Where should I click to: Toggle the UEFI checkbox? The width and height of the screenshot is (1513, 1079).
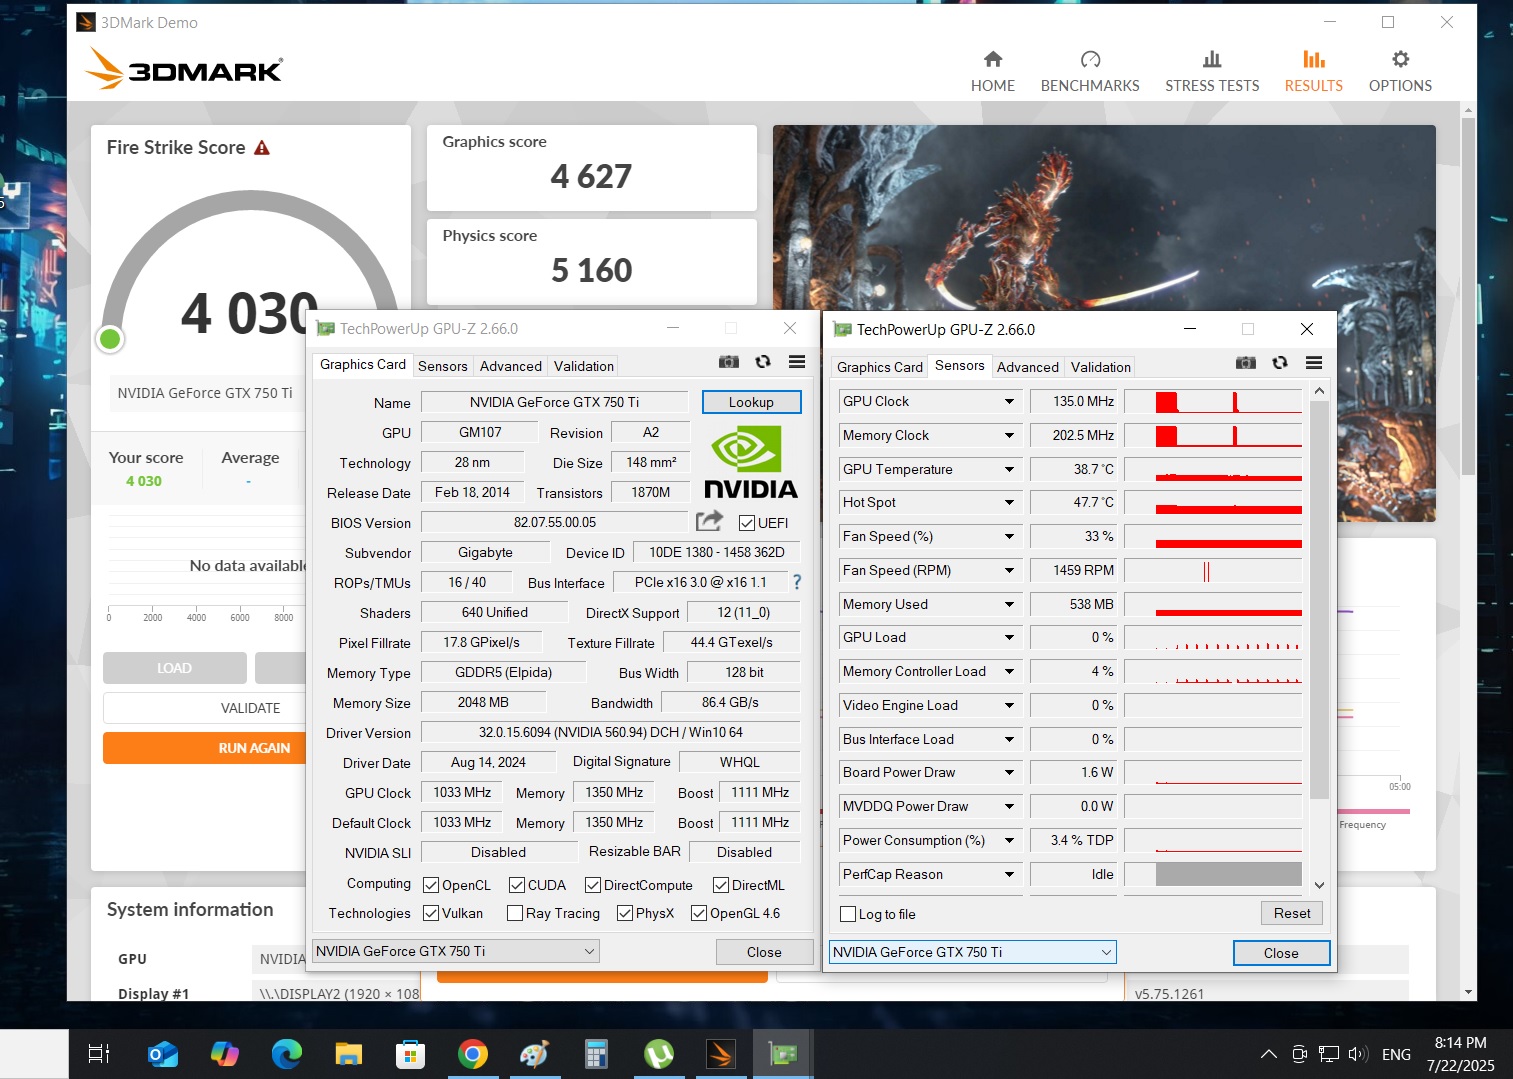pyautogui.click(x=747, y=523)
